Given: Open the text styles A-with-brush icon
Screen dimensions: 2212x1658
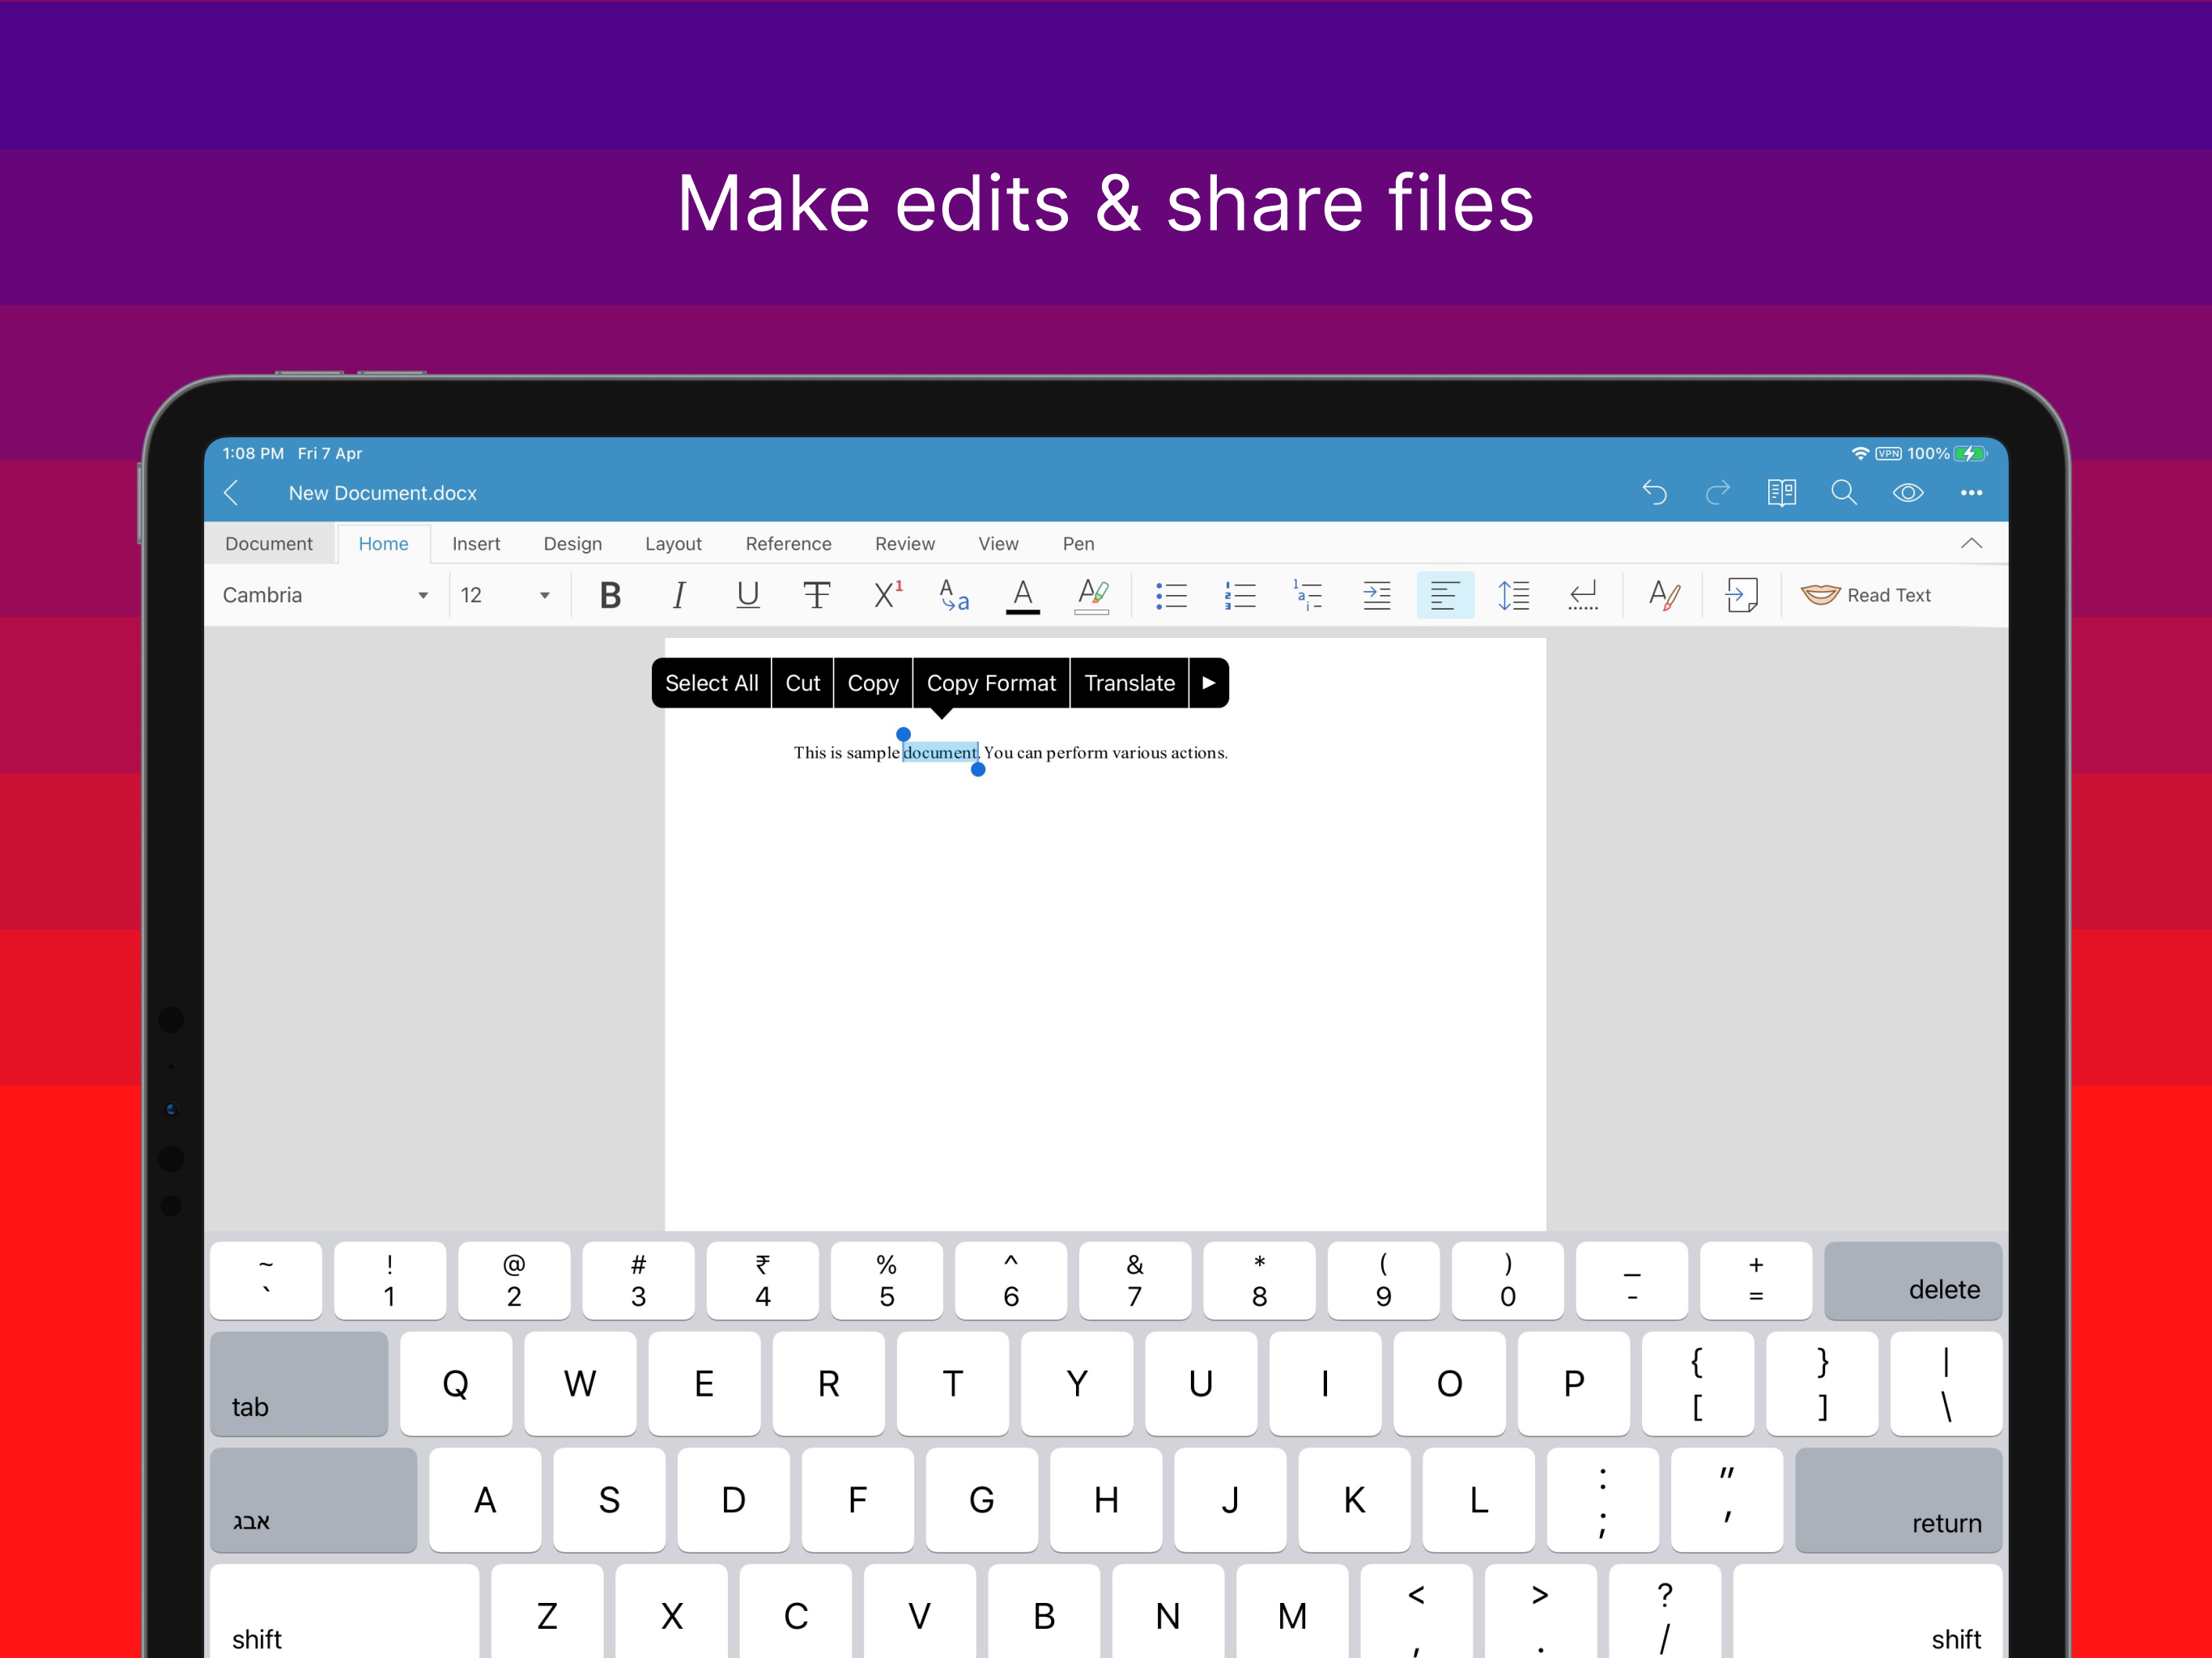Looking at the screenshot, I should [1663, 595].
